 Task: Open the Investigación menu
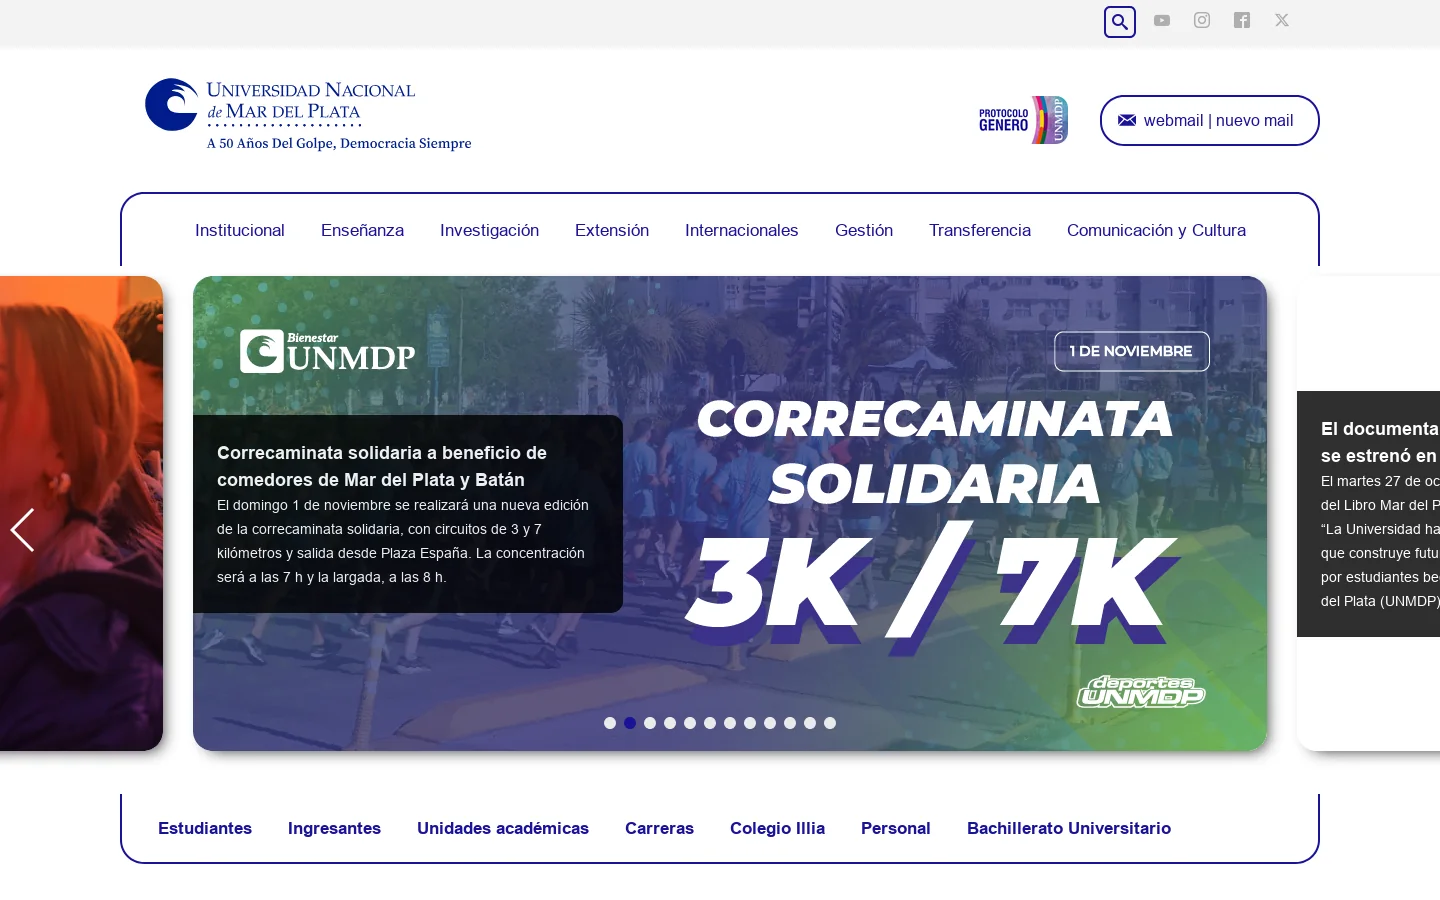point(489,230)
